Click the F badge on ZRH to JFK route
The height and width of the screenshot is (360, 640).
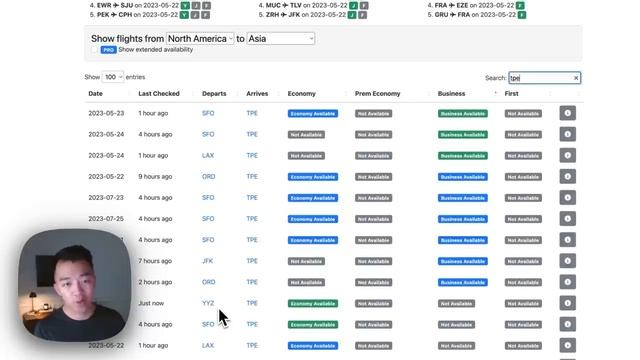click(x=362, y=15)
